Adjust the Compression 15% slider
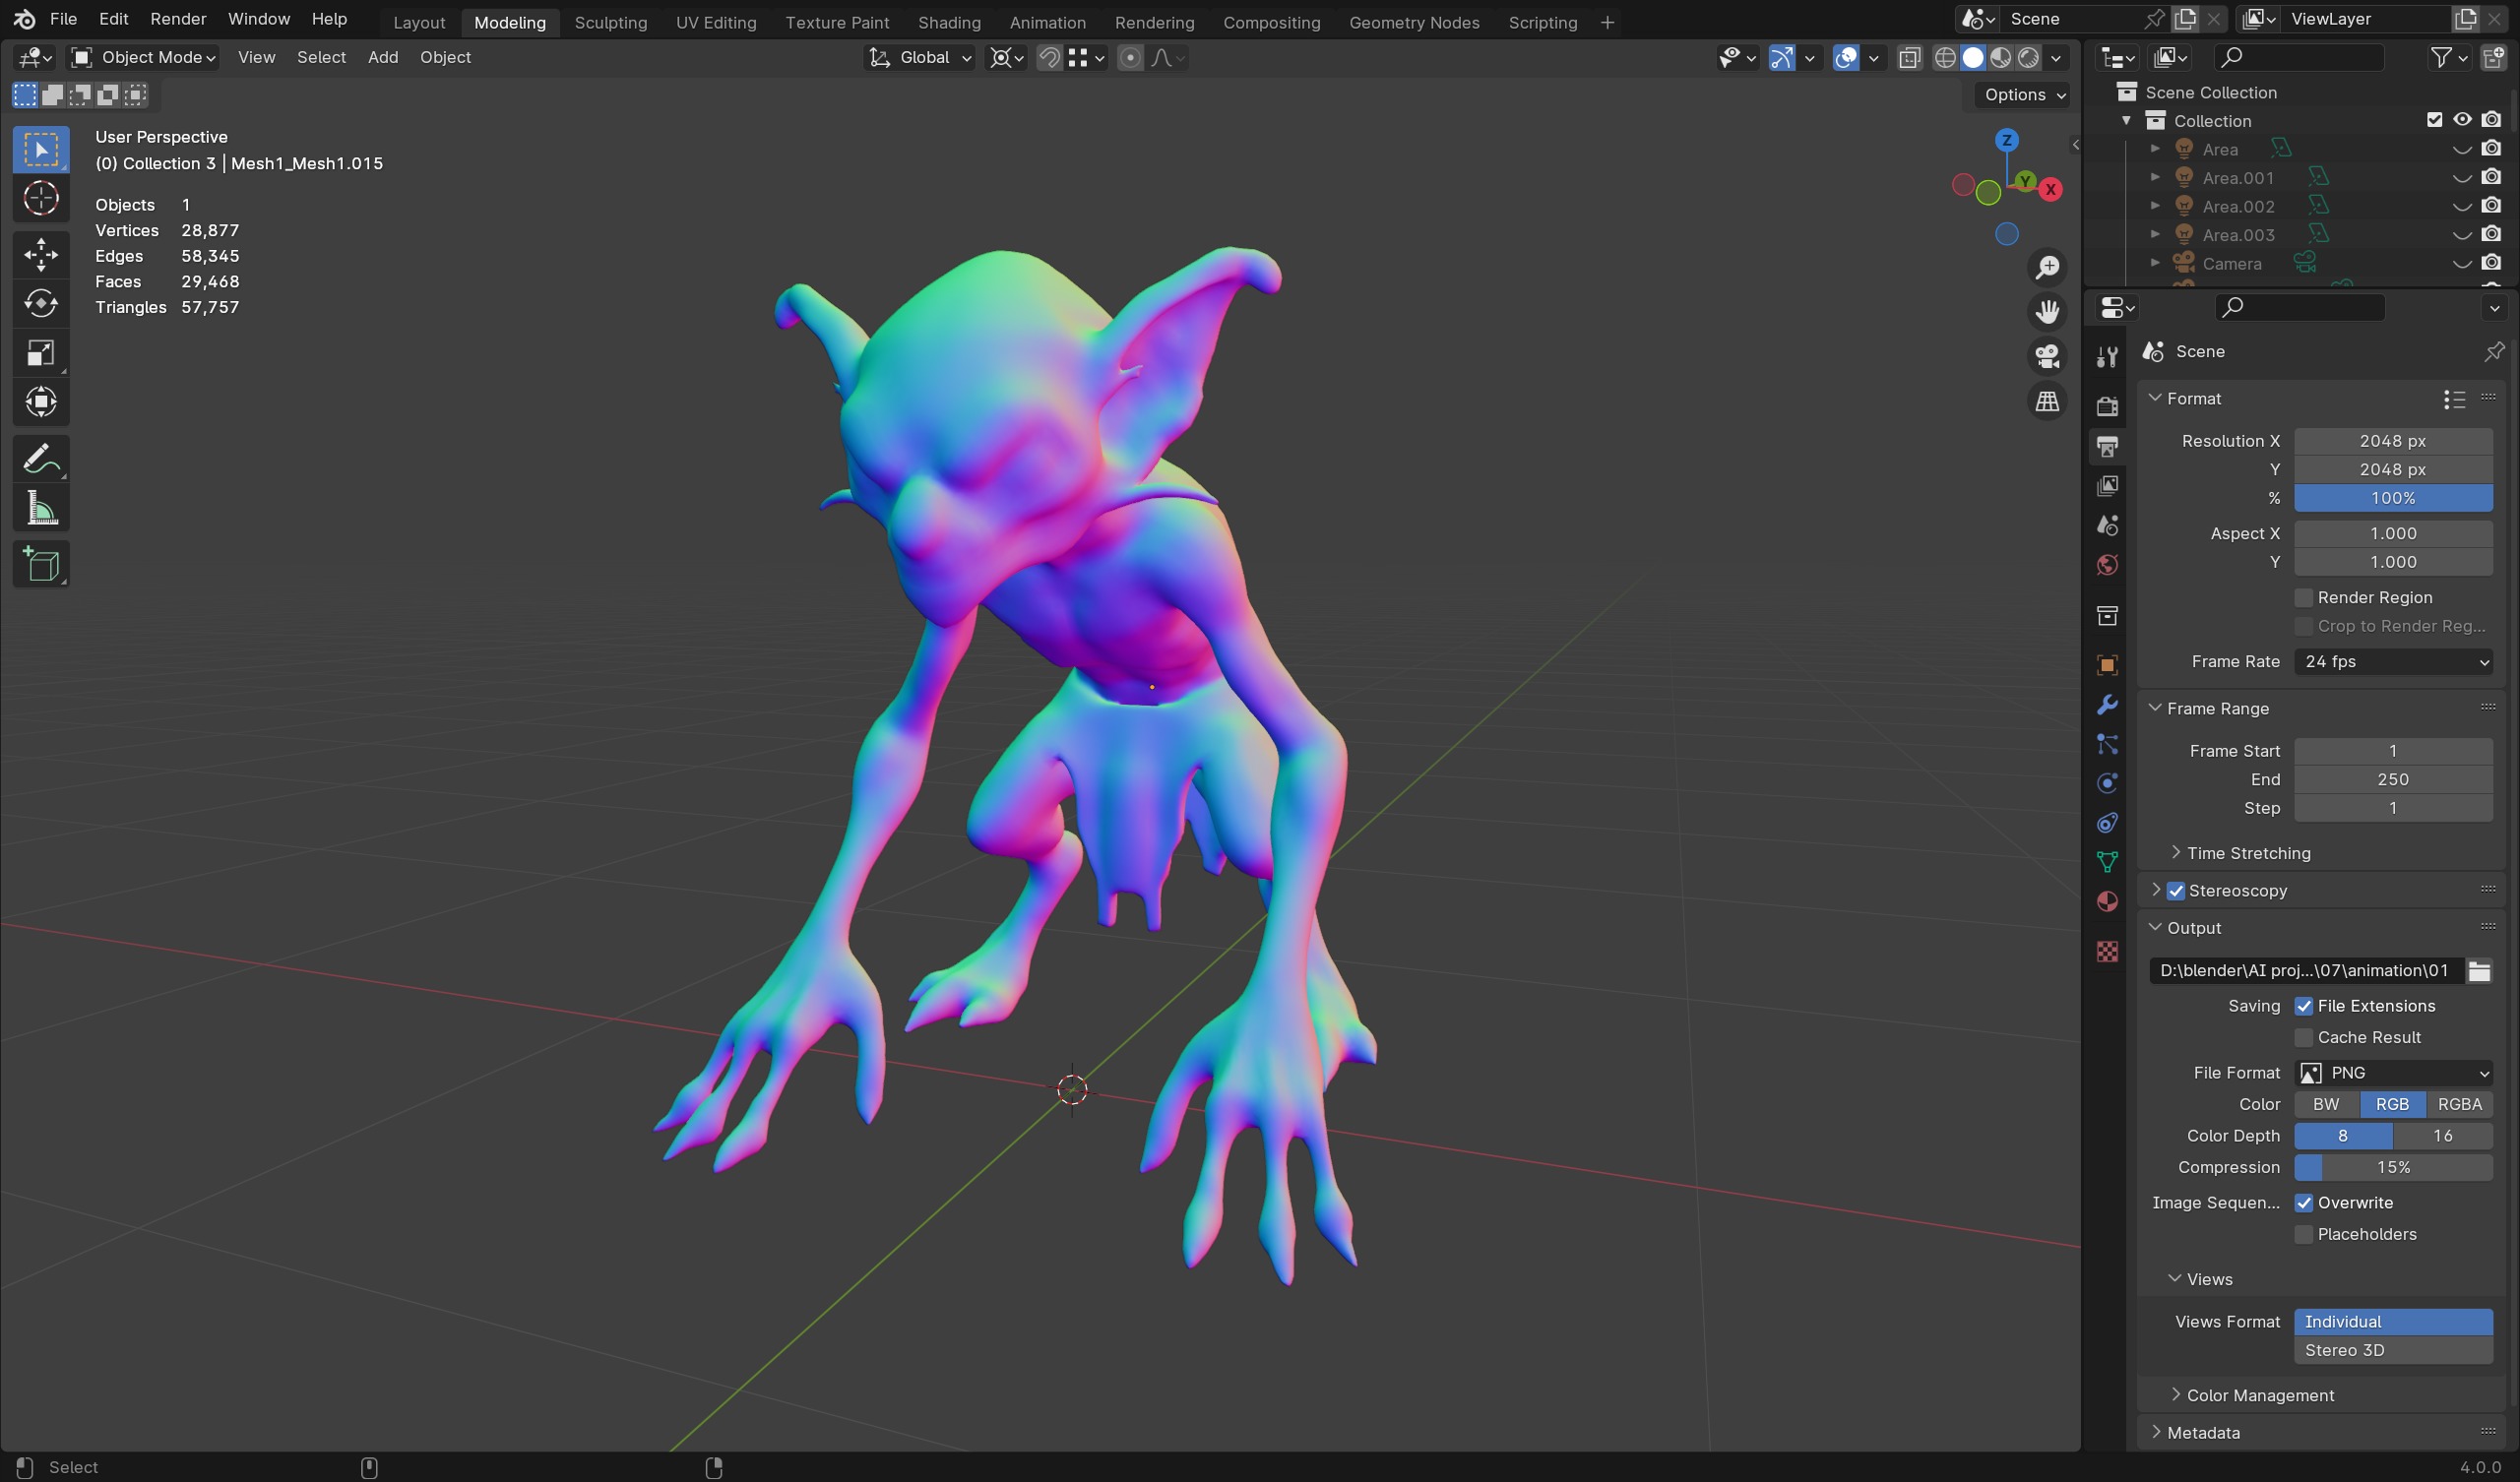This screenshot has height=1482, width=2520. 2393,1167
